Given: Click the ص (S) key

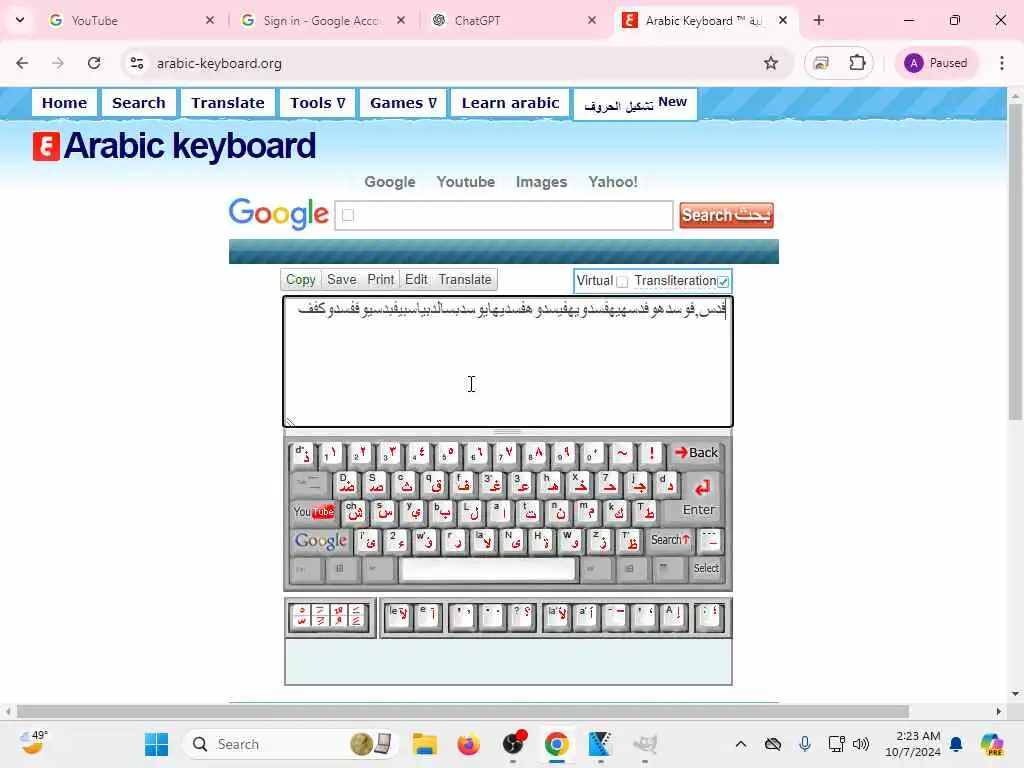Looking at the screenshot, I should tap(376, 484).
